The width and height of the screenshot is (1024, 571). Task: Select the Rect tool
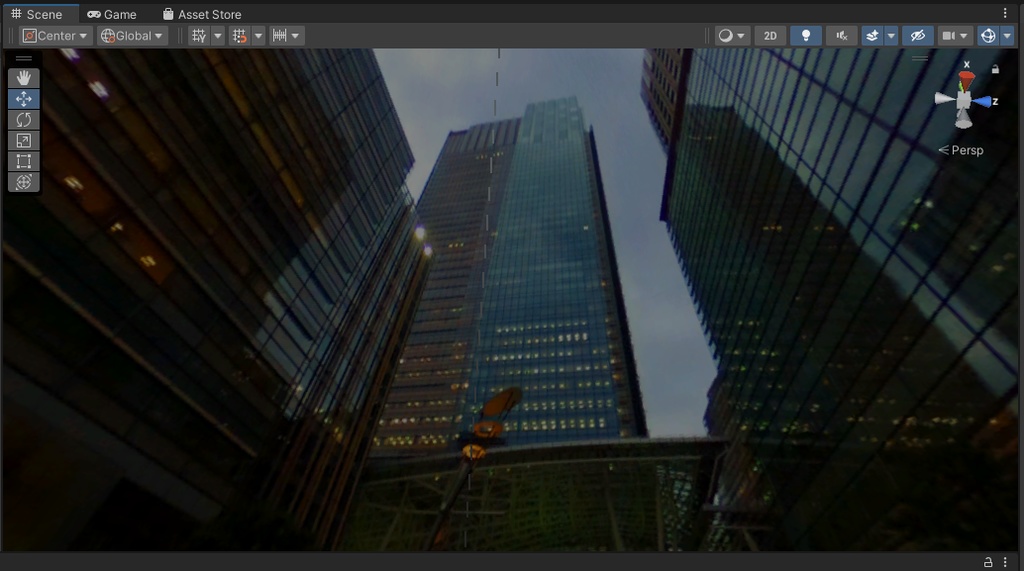[x=24, y=161]
